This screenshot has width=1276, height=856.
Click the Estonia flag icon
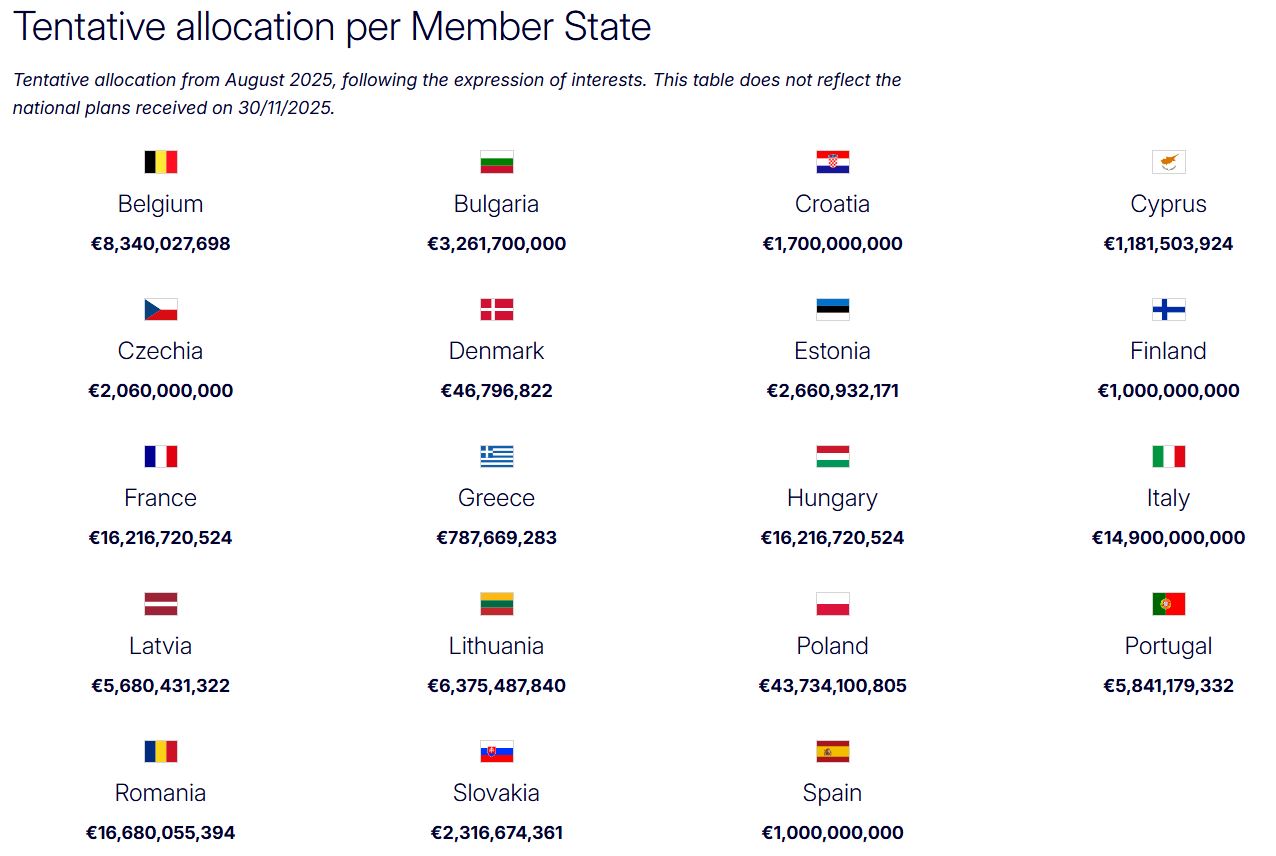(832, 309)
